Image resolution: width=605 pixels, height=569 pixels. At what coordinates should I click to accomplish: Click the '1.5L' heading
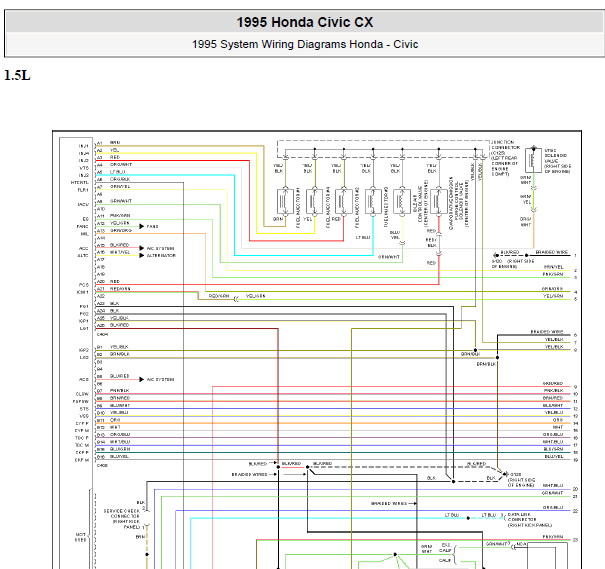pyautogui.click(x=17, y=75)
